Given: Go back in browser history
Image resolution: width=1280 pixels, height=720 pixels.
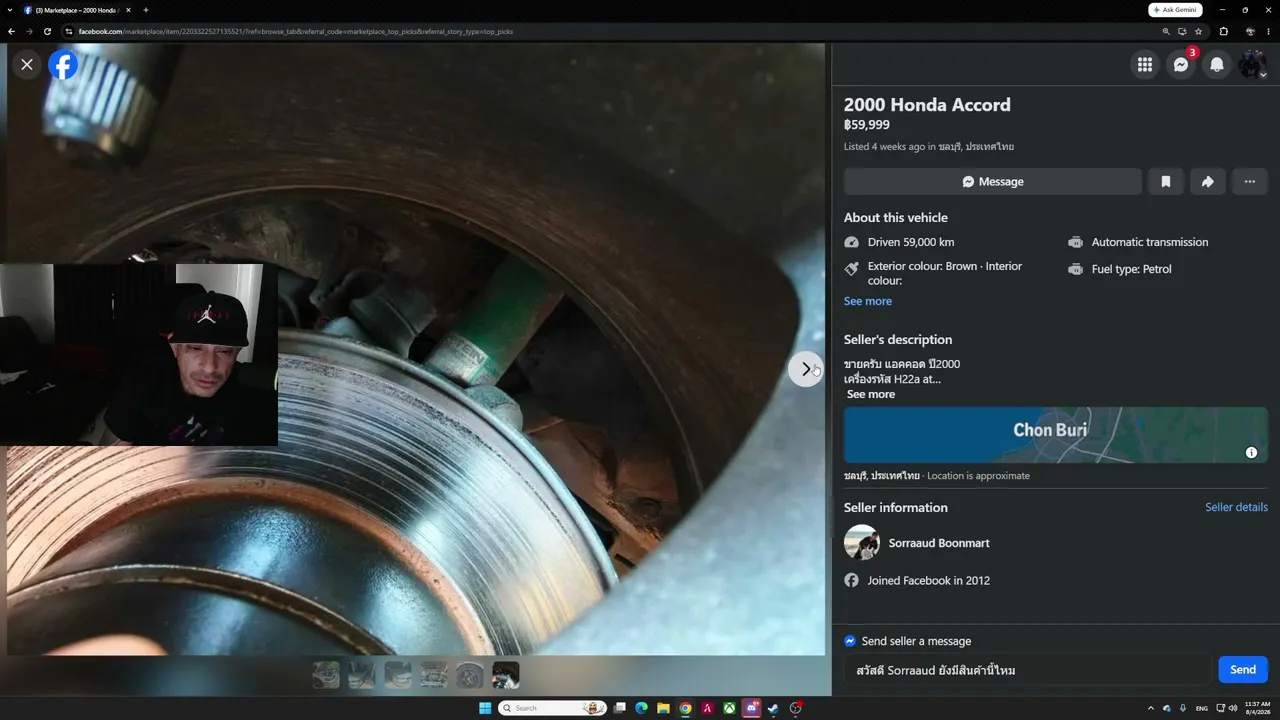Looking at the screenshot, I should click(x=11, y=31).
